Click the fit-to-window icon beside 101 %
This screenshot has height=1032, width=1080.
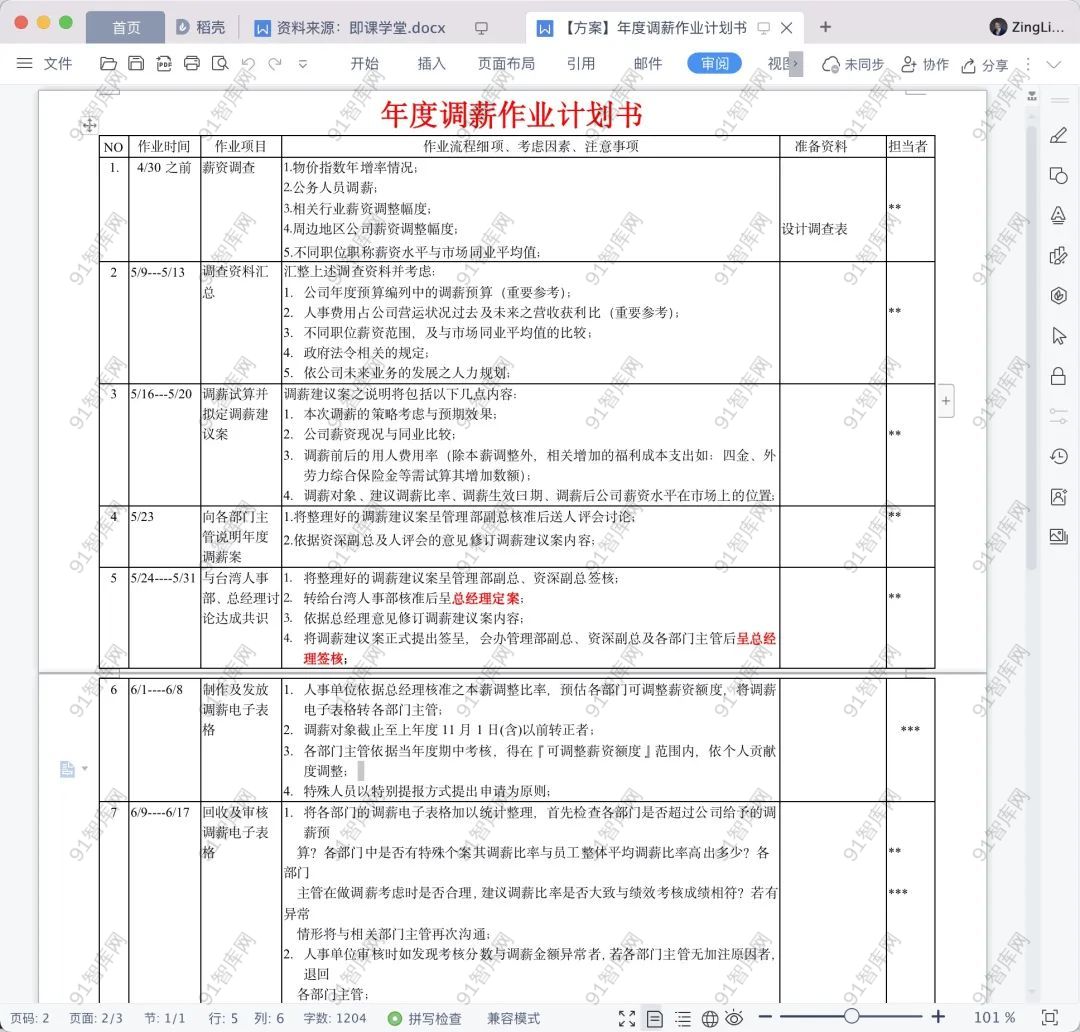[x=1049, y=1018]
